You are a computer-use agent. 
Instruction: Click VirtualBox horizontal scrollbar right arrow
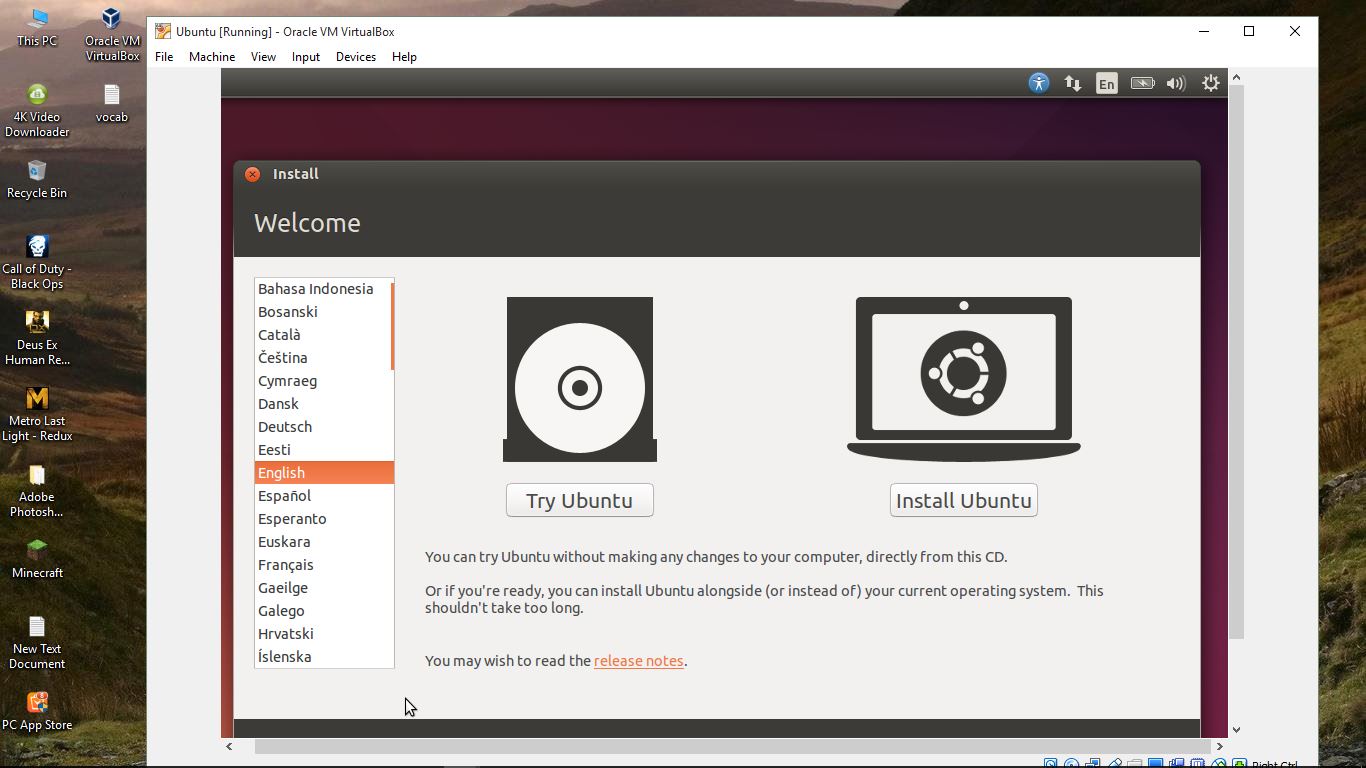1219,746
